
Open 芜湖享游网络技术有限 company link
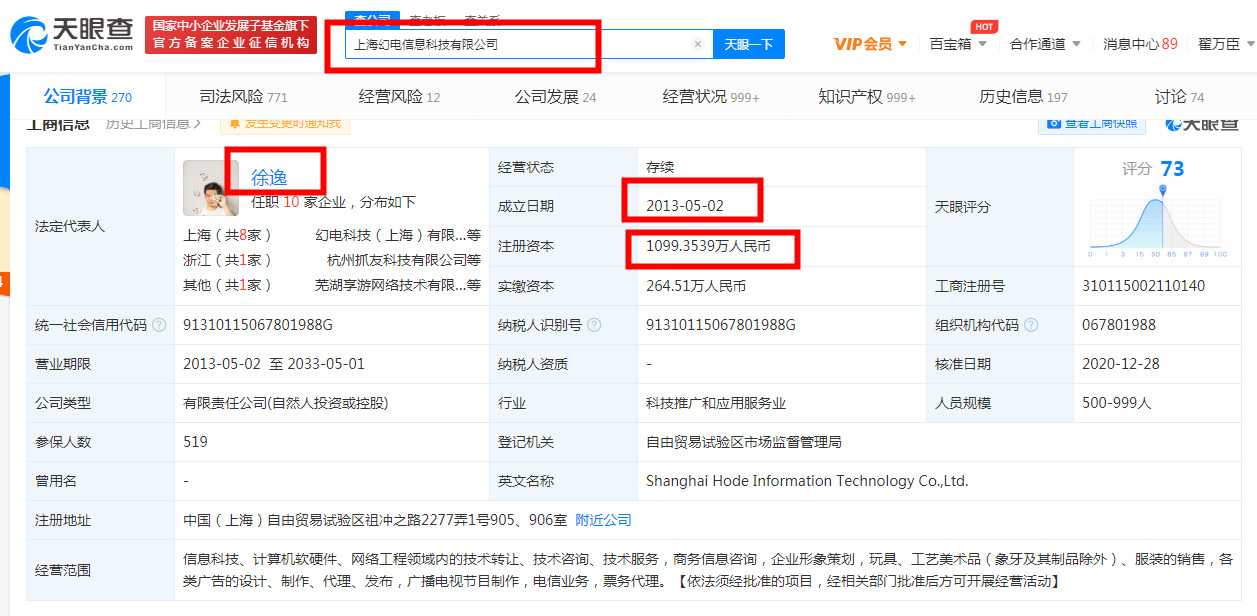coord(398,285)
